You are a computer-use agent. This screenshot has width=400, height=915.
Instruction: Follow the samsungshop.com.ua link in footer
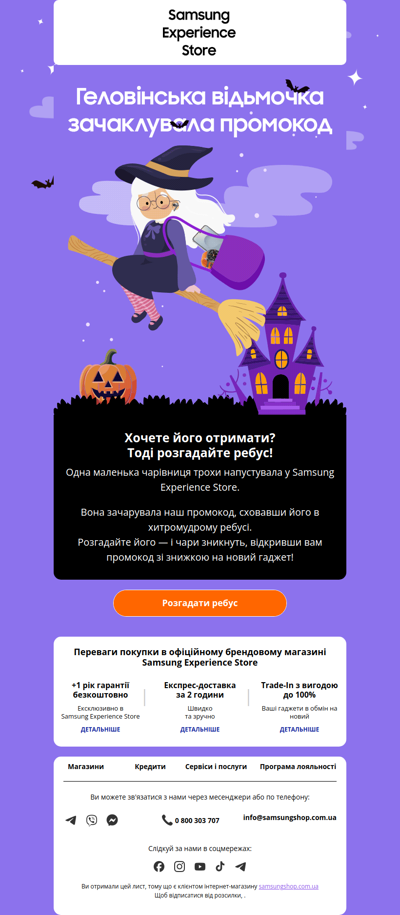[x=288, y=886]
